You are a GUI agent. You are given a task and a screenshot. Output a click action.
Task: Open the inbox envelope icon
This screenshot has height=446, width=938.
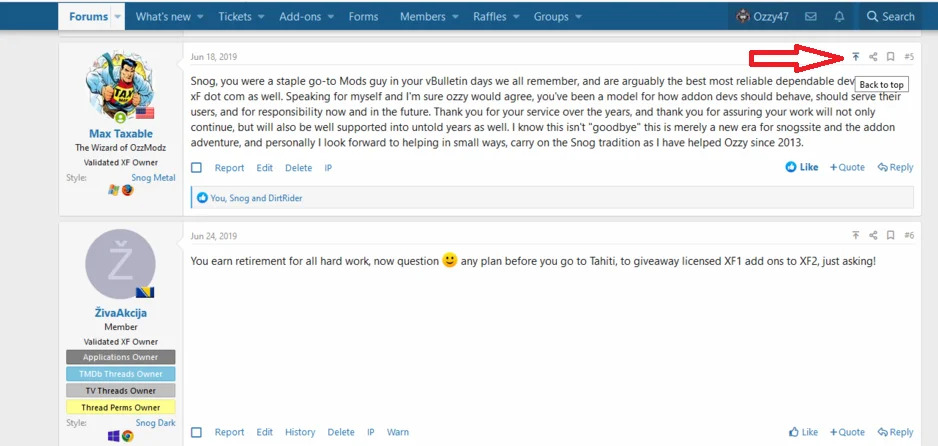coord(811,16)
